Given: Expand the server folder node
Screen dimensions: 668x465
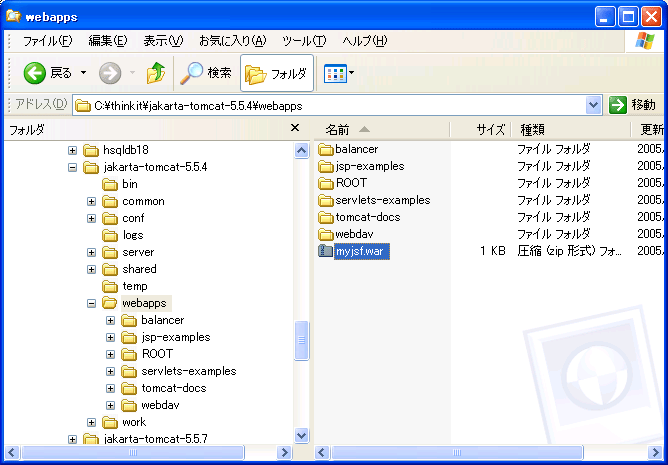Looking at the screenshot, I should 91,253.
